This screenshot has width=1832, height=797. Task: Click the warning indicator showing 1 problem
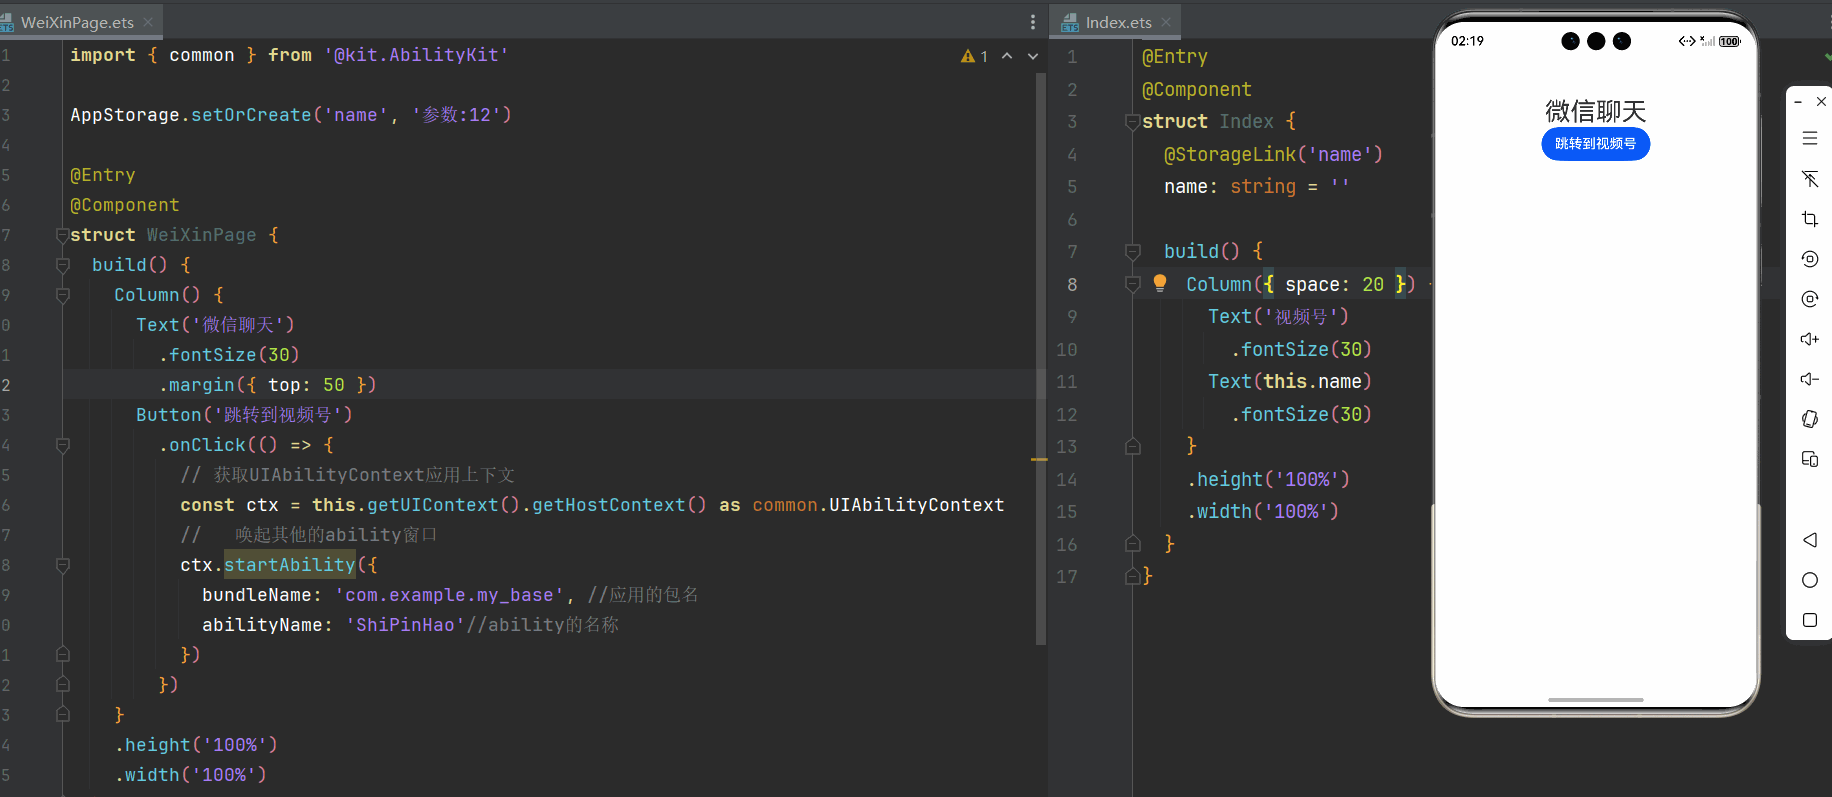pos(974,56)
